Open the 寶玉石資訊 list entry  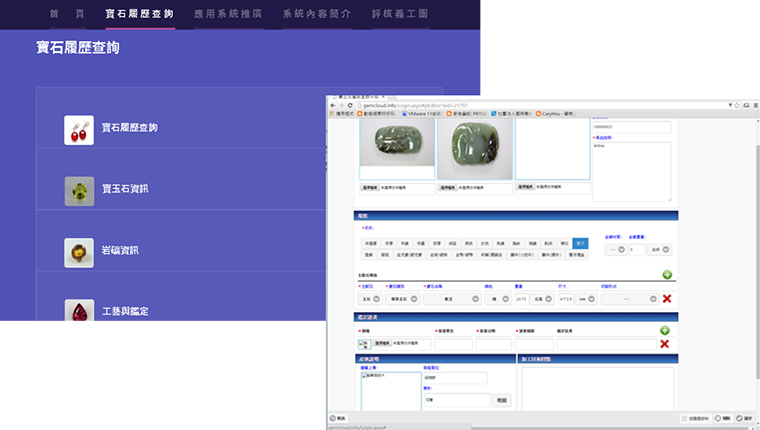pos(125,189)
